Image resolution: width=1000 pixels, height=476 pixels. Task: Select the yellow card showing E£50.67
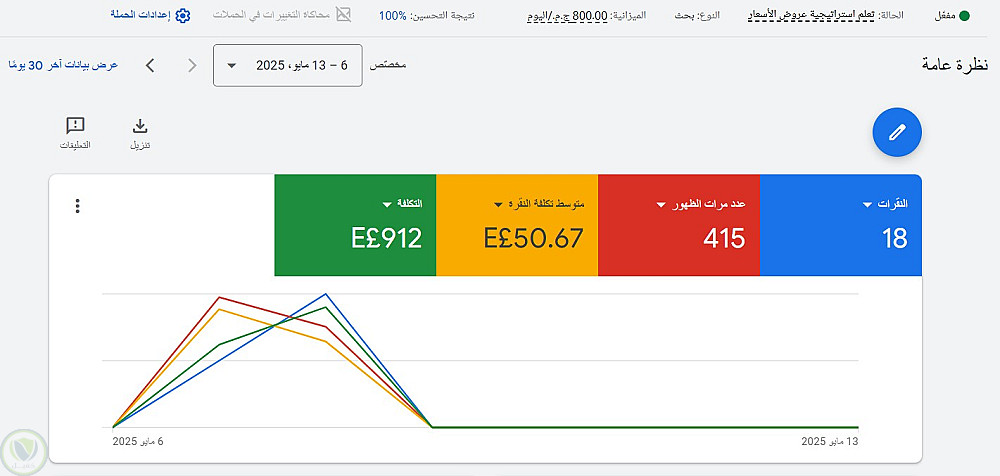(x=517, y=225)
